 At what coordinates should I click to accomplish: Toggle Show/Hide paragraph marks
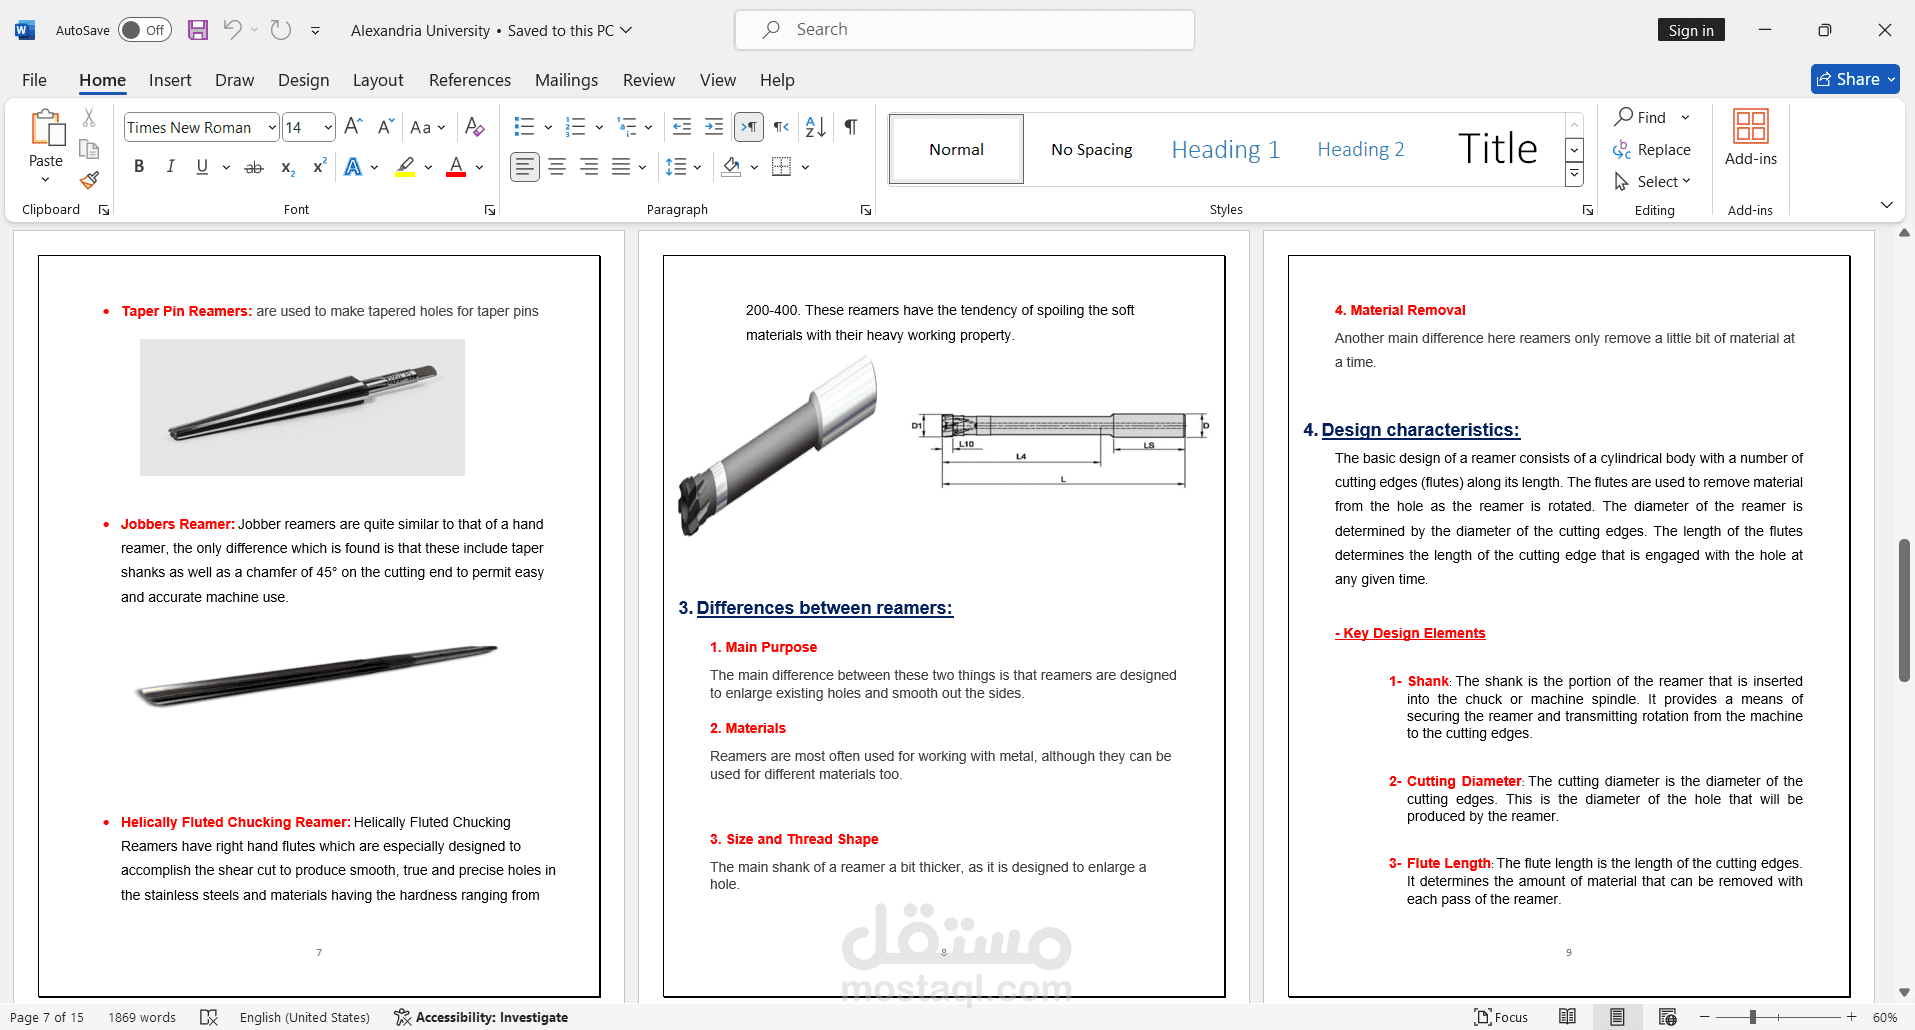(851, 127)
